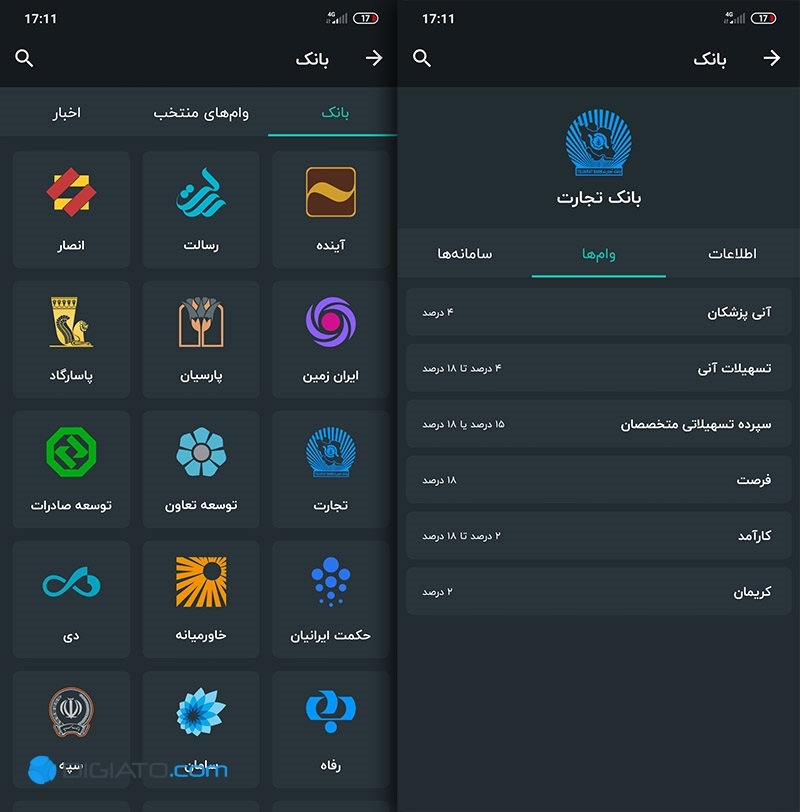Tap the large Bank Tejarat header logo
800x812 pixels.
pyautogui.click(x=598, y=142)
